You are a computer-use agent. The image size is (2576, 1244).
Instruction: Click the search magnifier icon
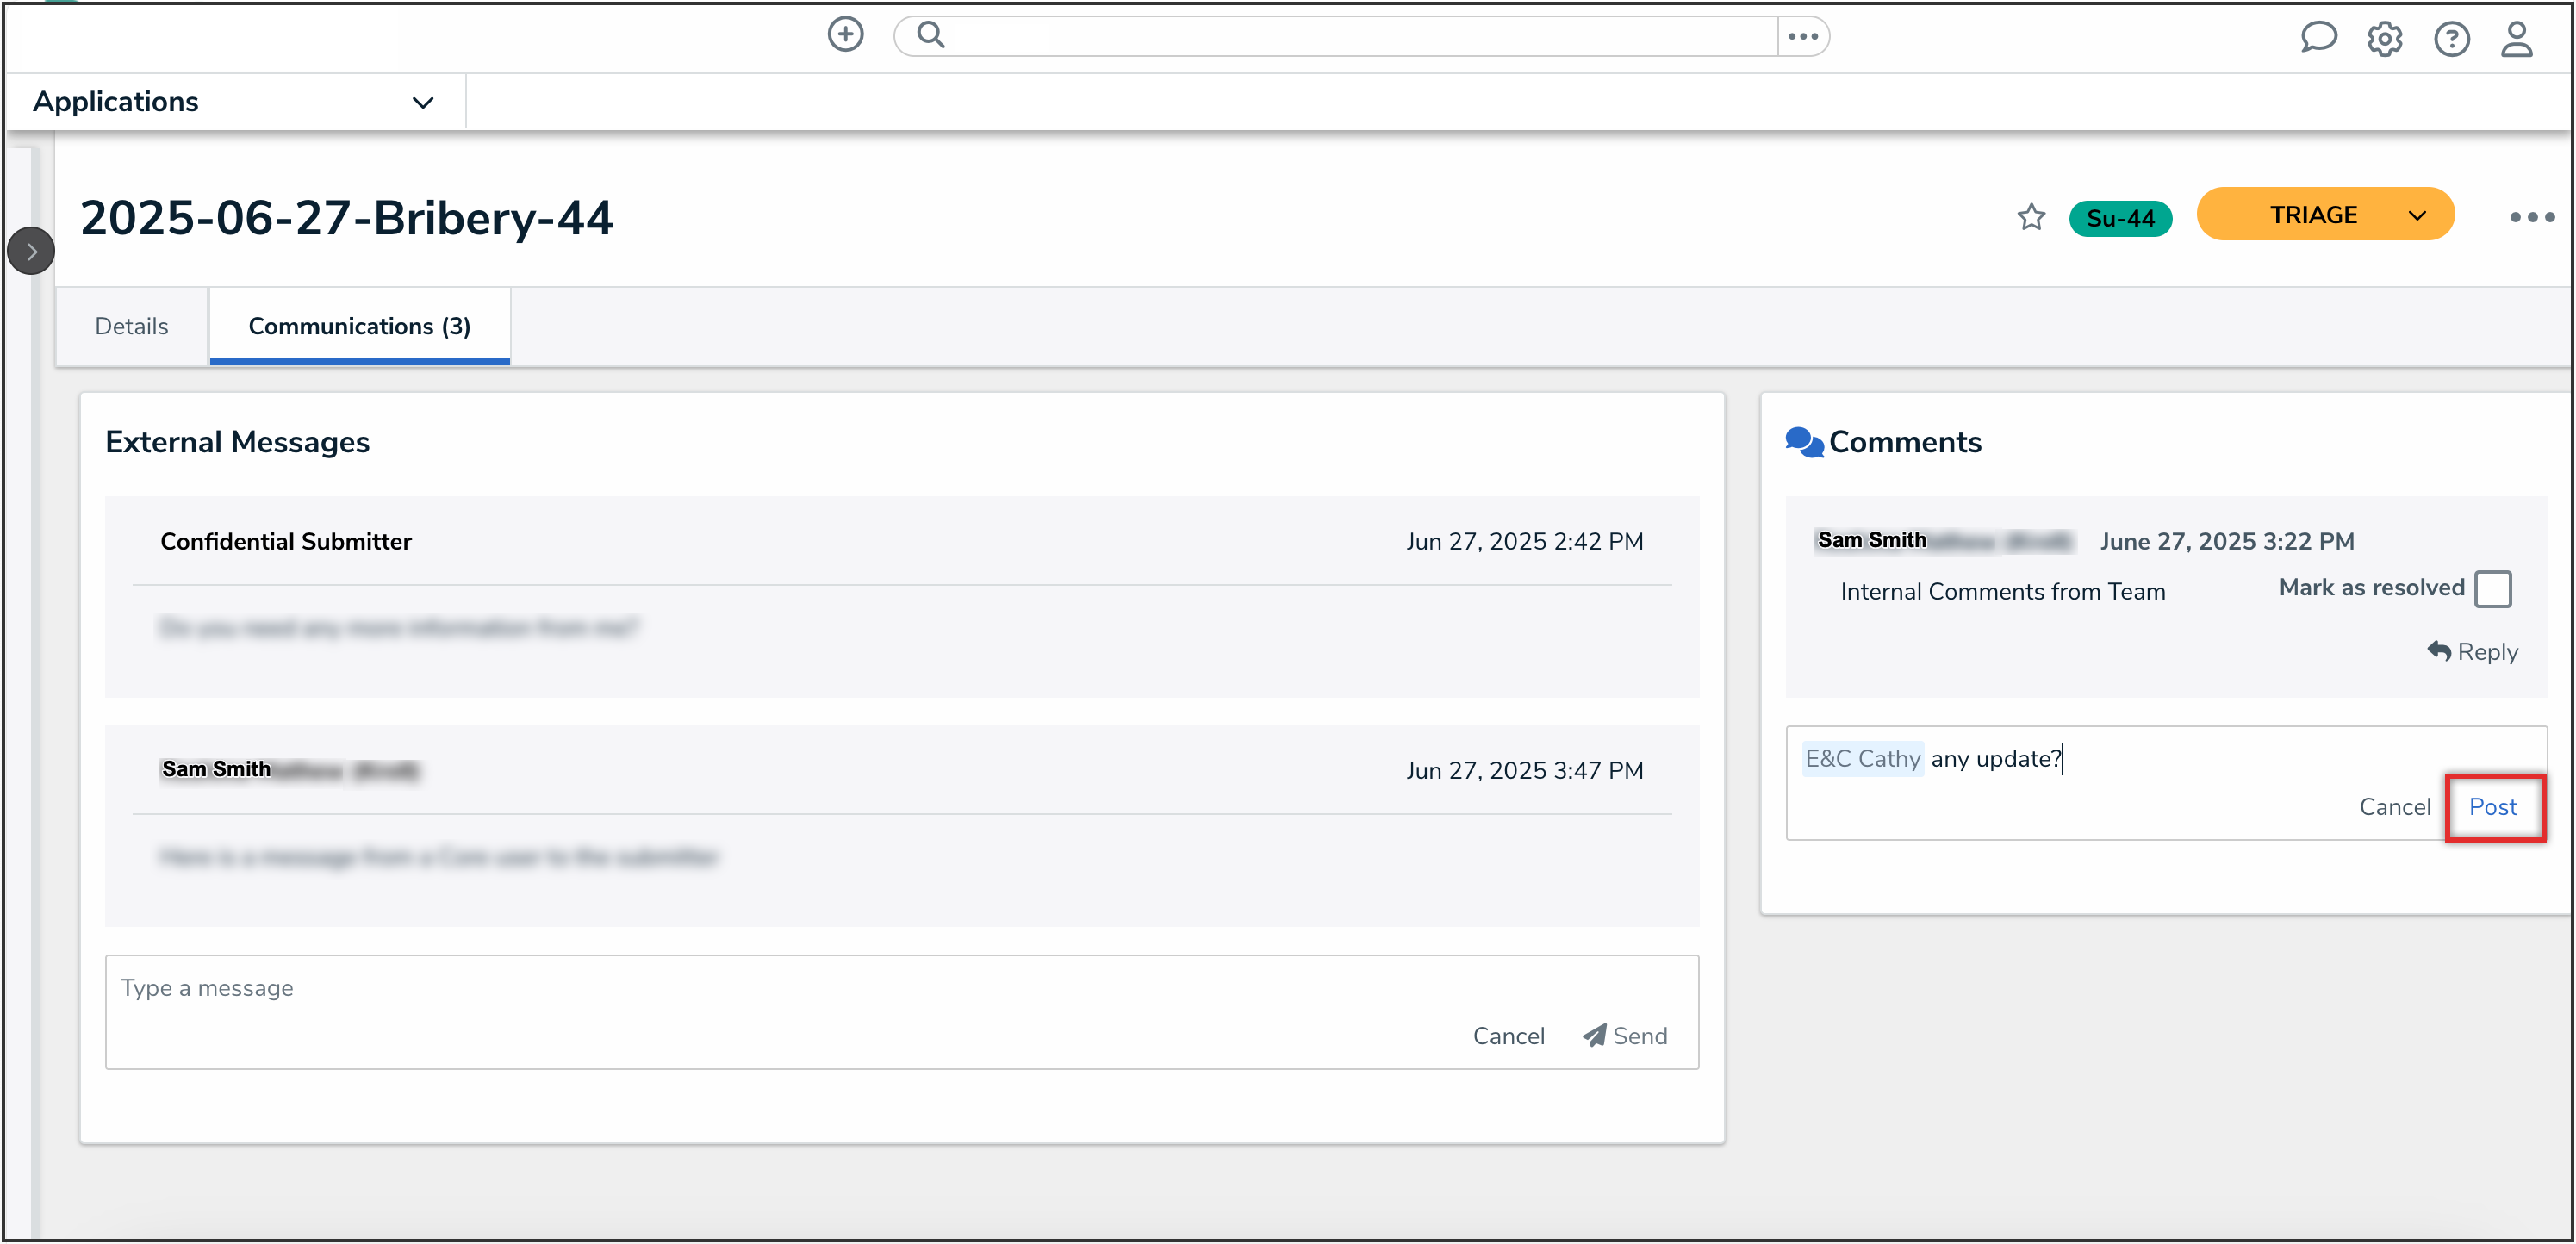tap(931, 35)
